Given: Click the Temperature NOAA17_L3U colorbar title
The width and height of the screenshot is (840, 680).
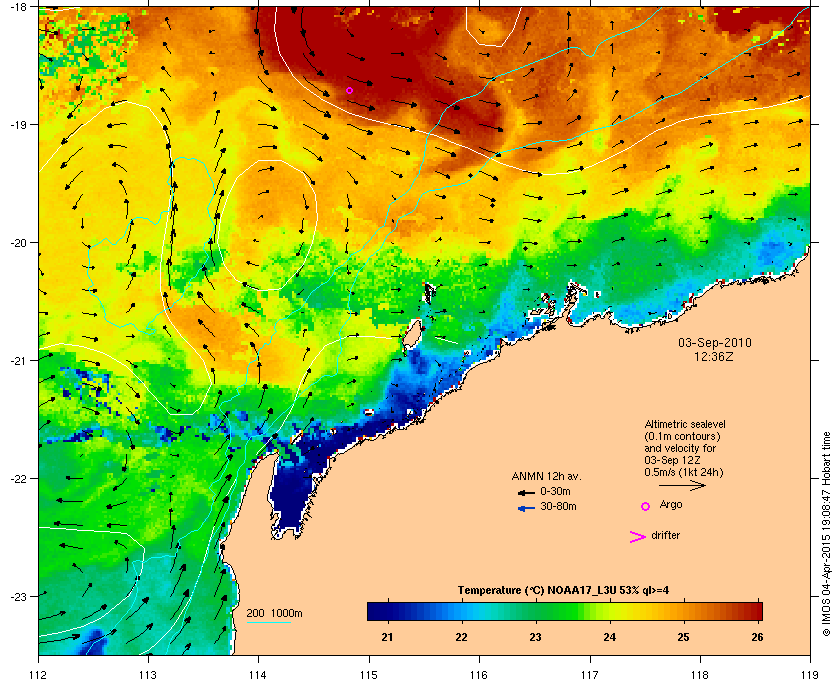Looking at the screenshot, I should [563, 591].
